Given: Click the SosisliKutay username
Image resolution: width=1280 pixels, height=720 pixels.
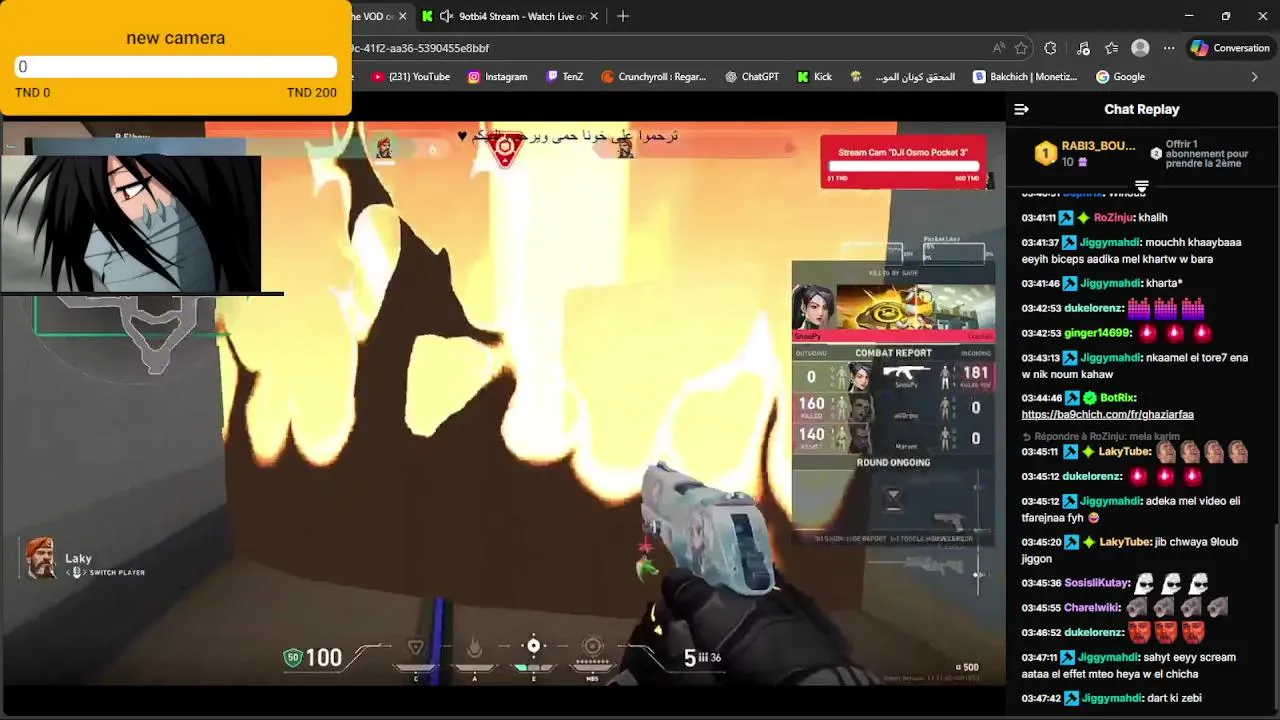Looking at the screenshot, I should click(1095, 583).
